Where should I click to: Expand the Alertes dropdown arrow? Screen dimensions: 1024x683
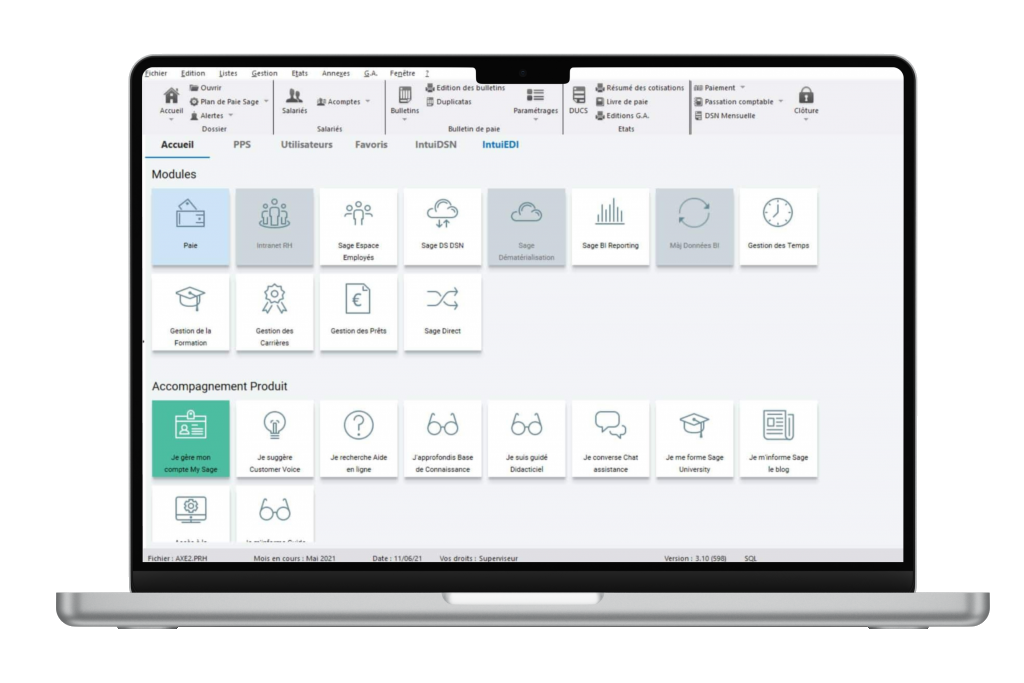click(231, 116)
